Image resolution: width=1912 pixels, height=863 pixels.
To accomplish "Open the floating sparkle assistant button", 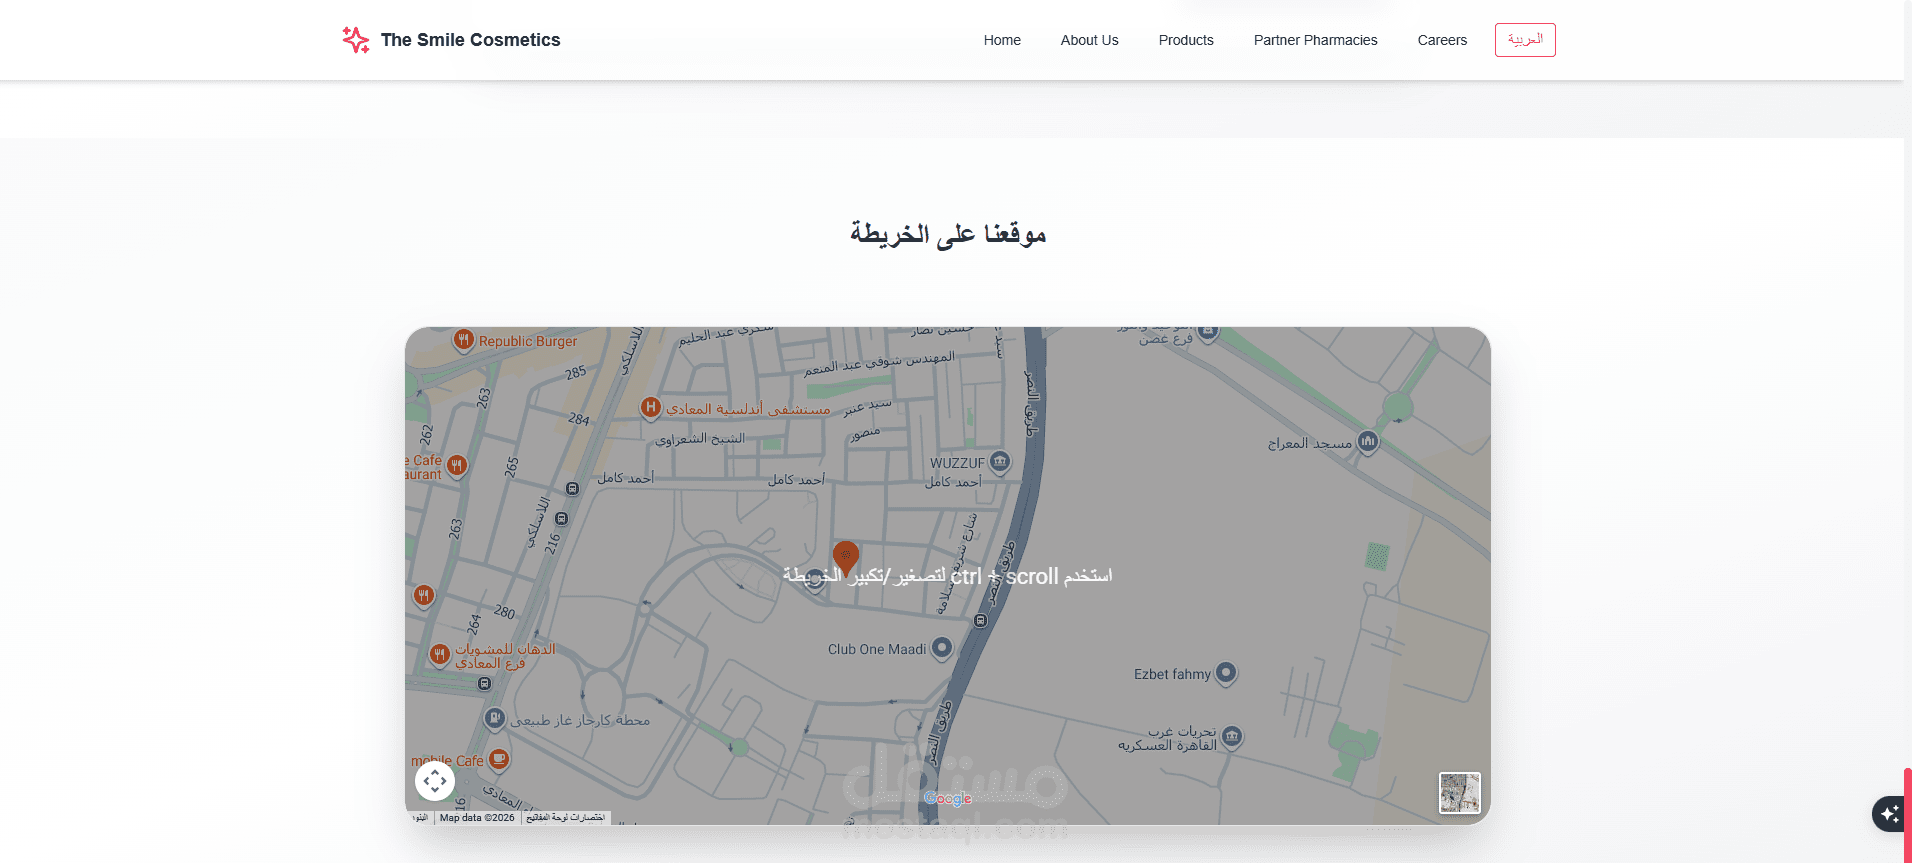I will coord(1890,814).
